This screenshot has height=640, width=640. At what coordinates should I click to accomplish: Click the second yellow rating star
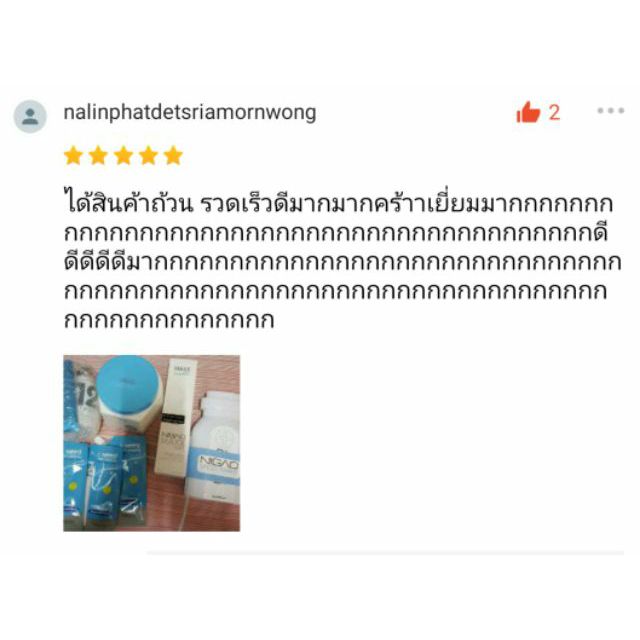(x=98, y=156)
